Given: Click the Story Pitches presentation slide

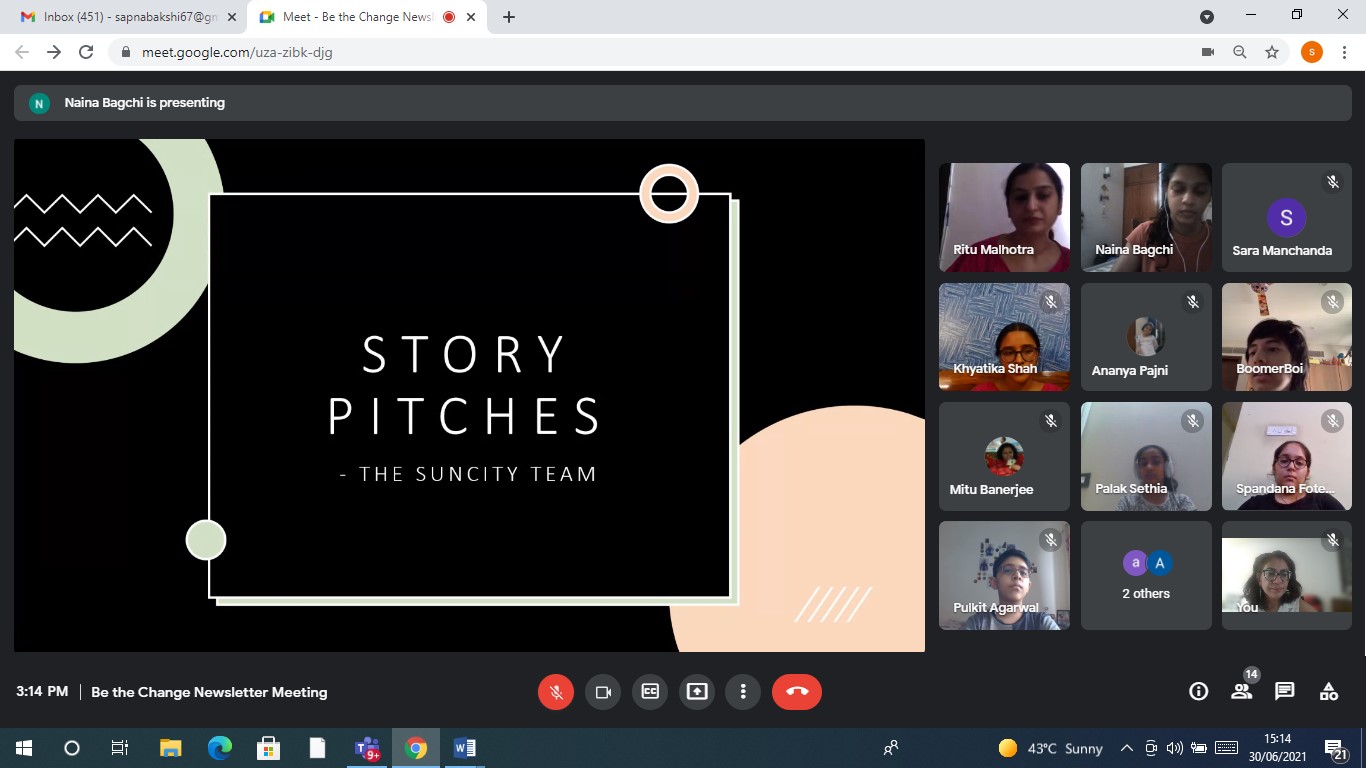Looking at the screenshot, I should pos(469,395).
